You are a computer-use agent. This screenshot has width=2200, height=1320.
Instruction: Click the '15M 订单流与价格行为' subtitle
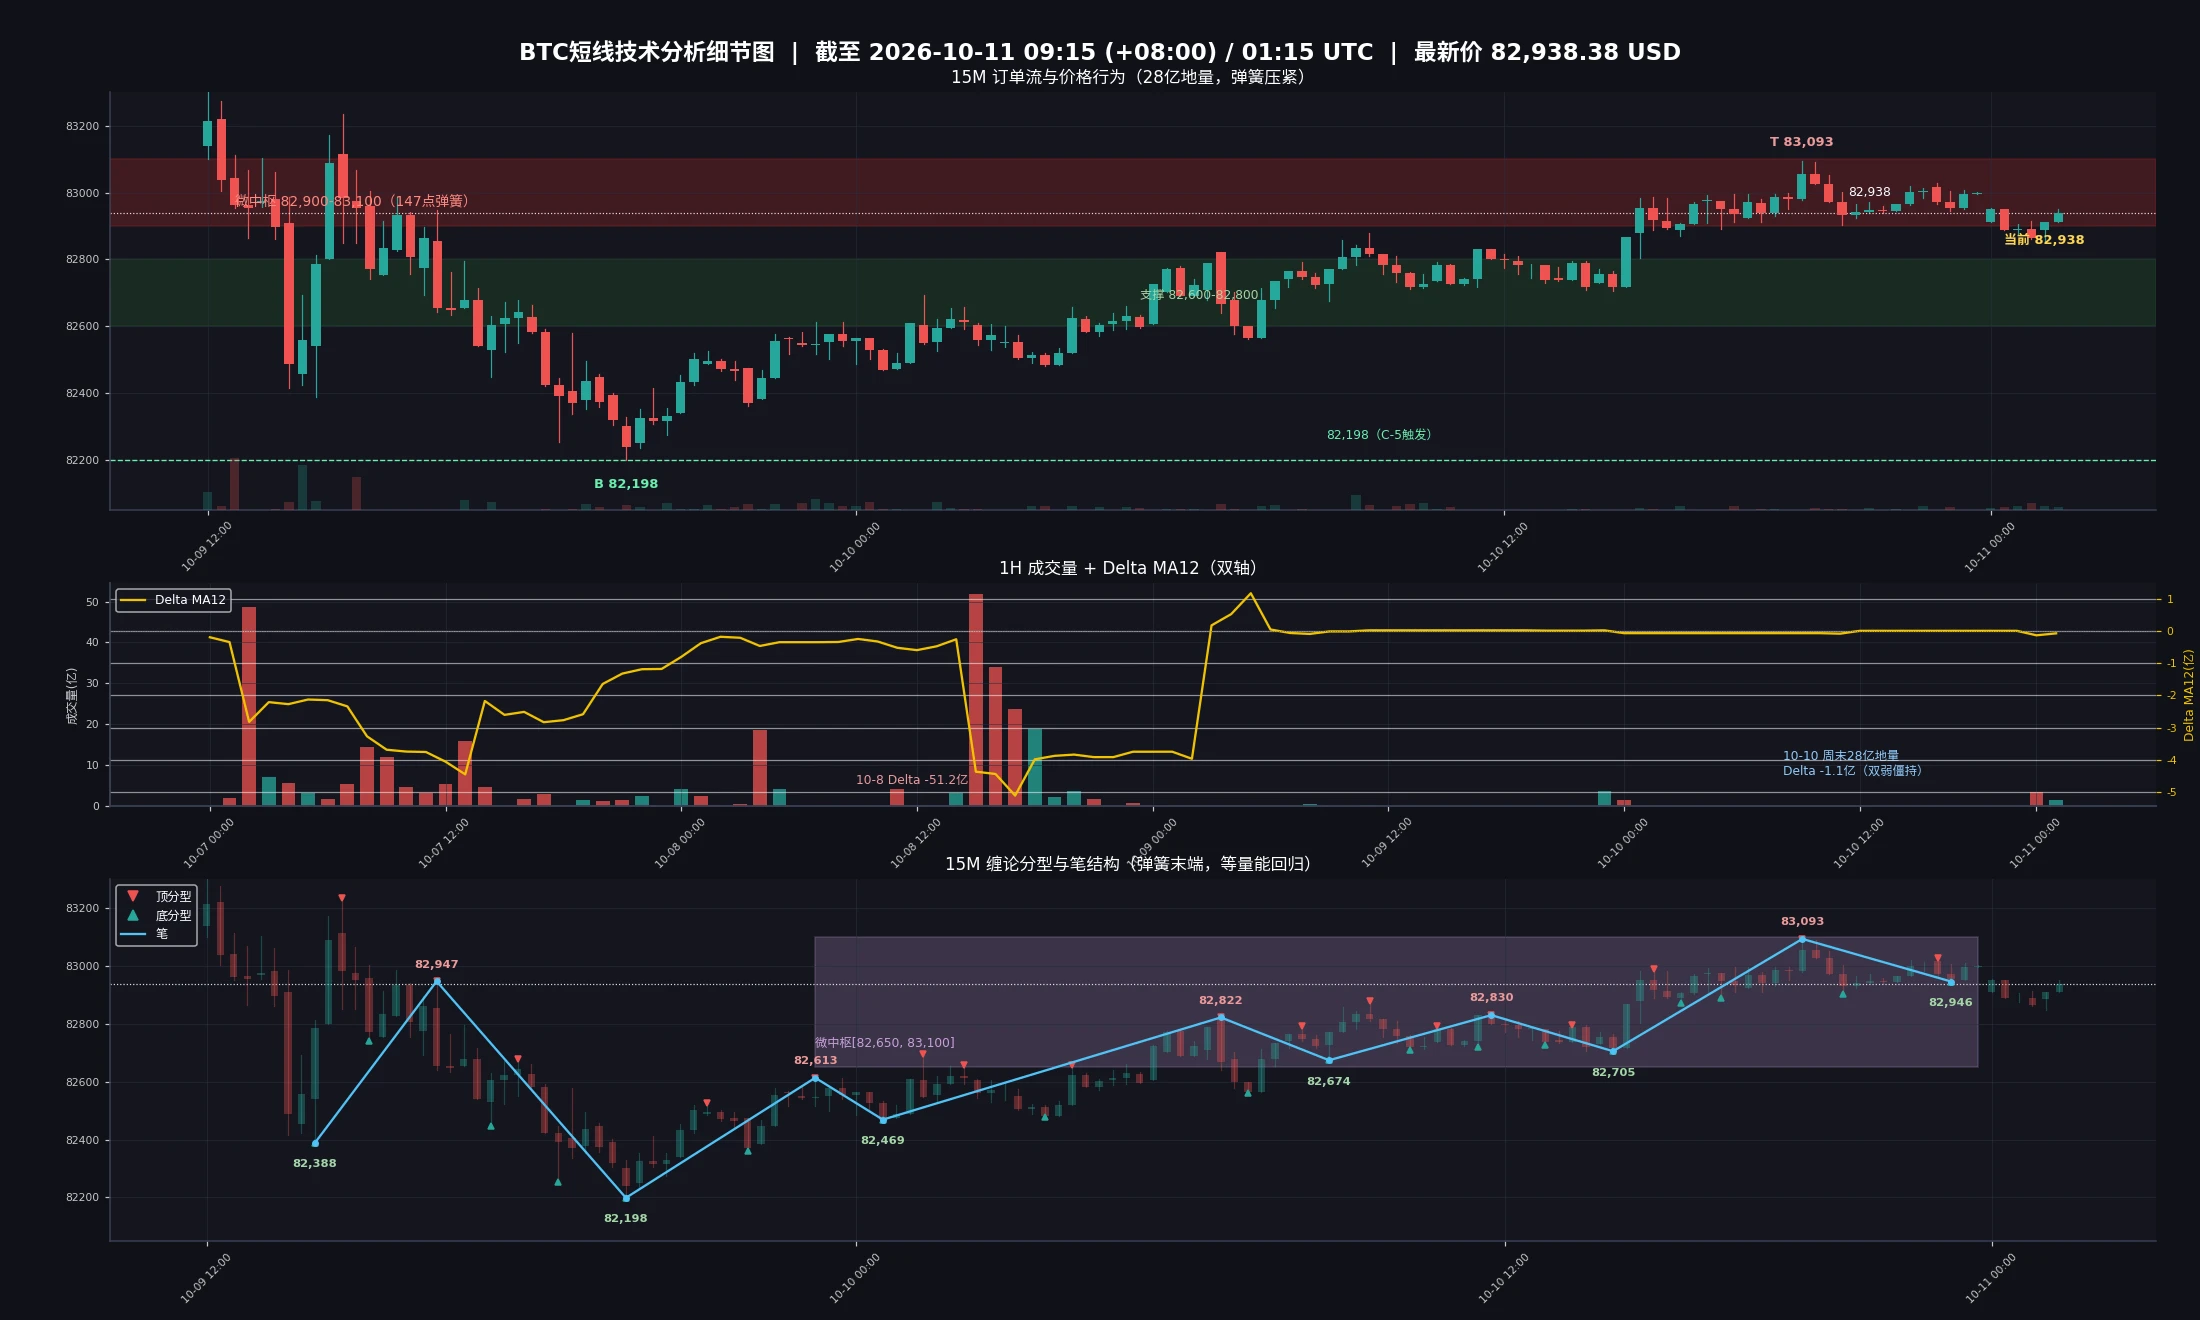(1128, 77)
